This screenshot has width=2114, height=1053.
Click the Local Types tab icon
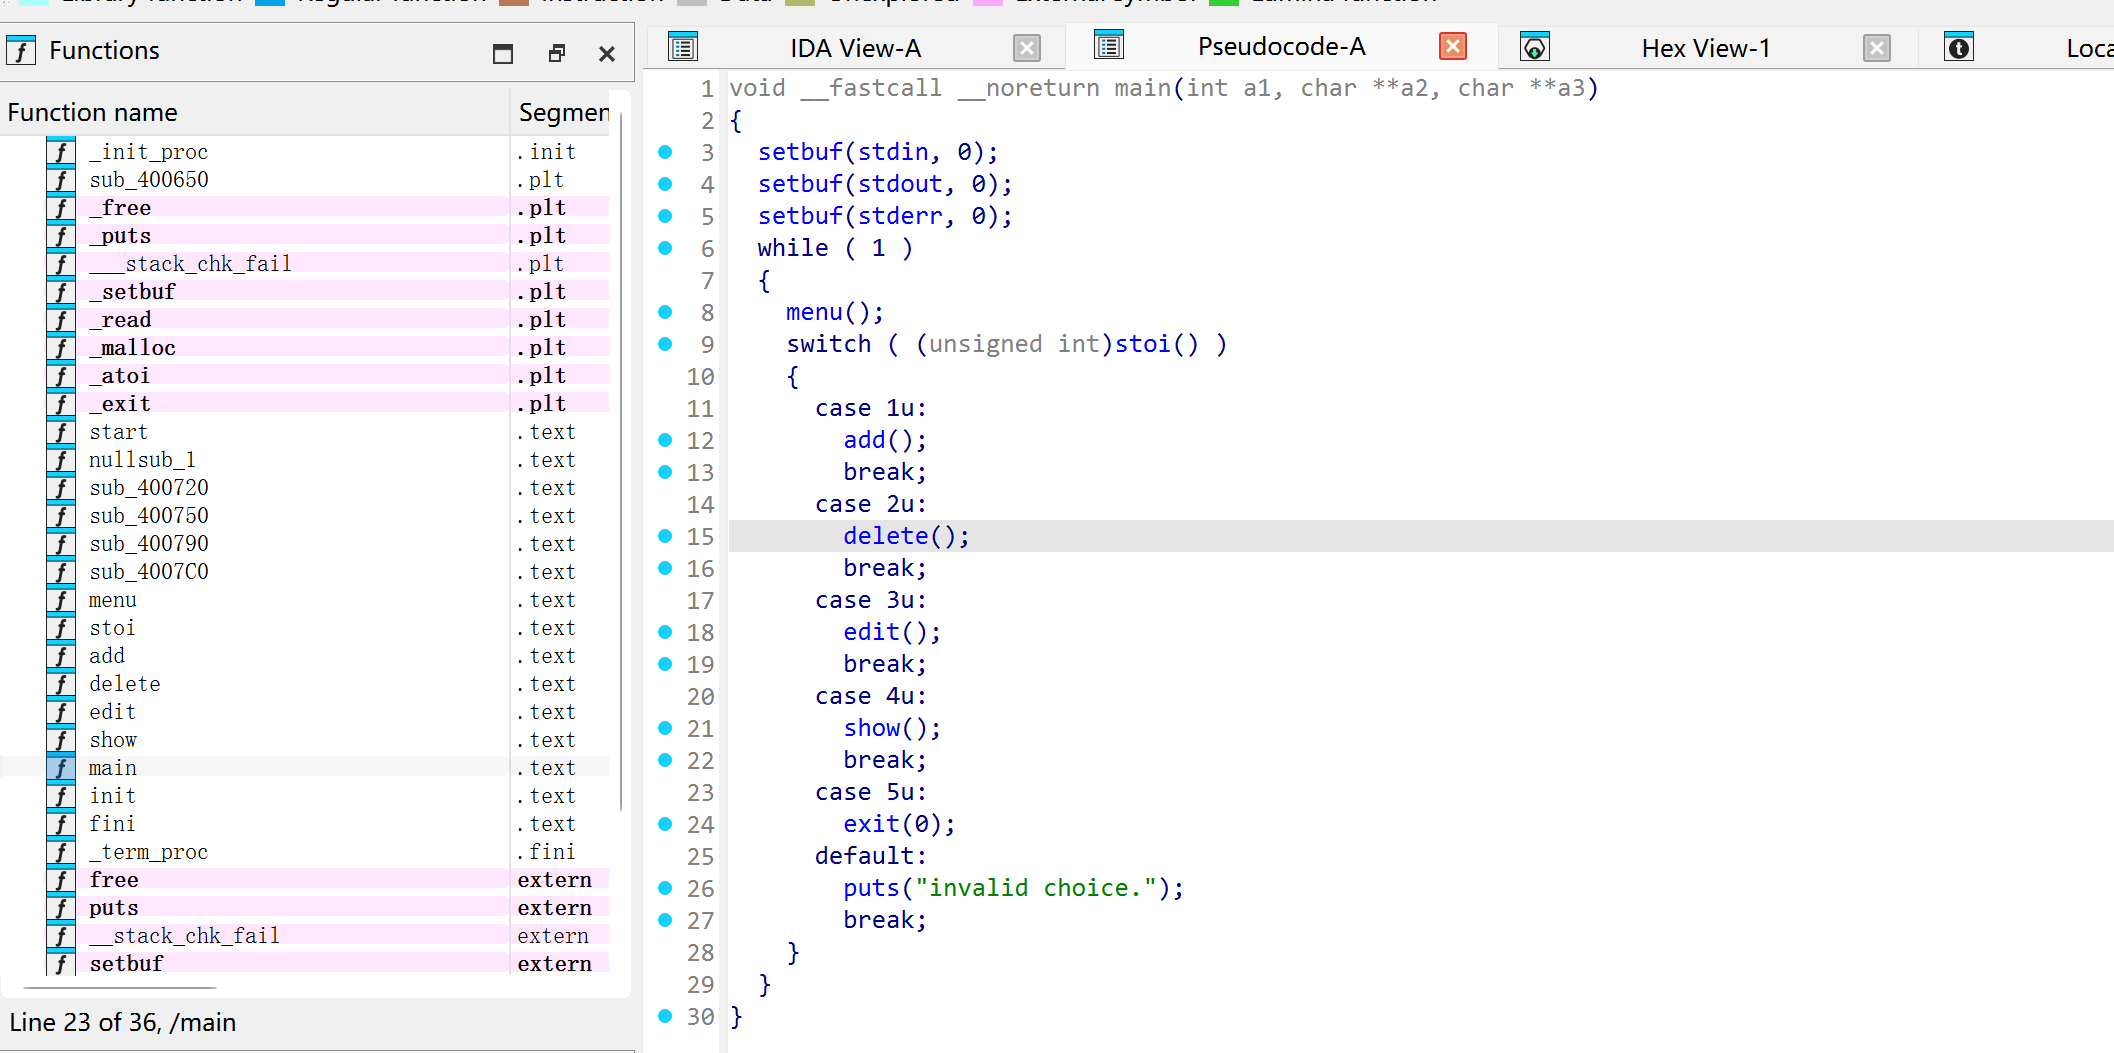(1959, 47)
